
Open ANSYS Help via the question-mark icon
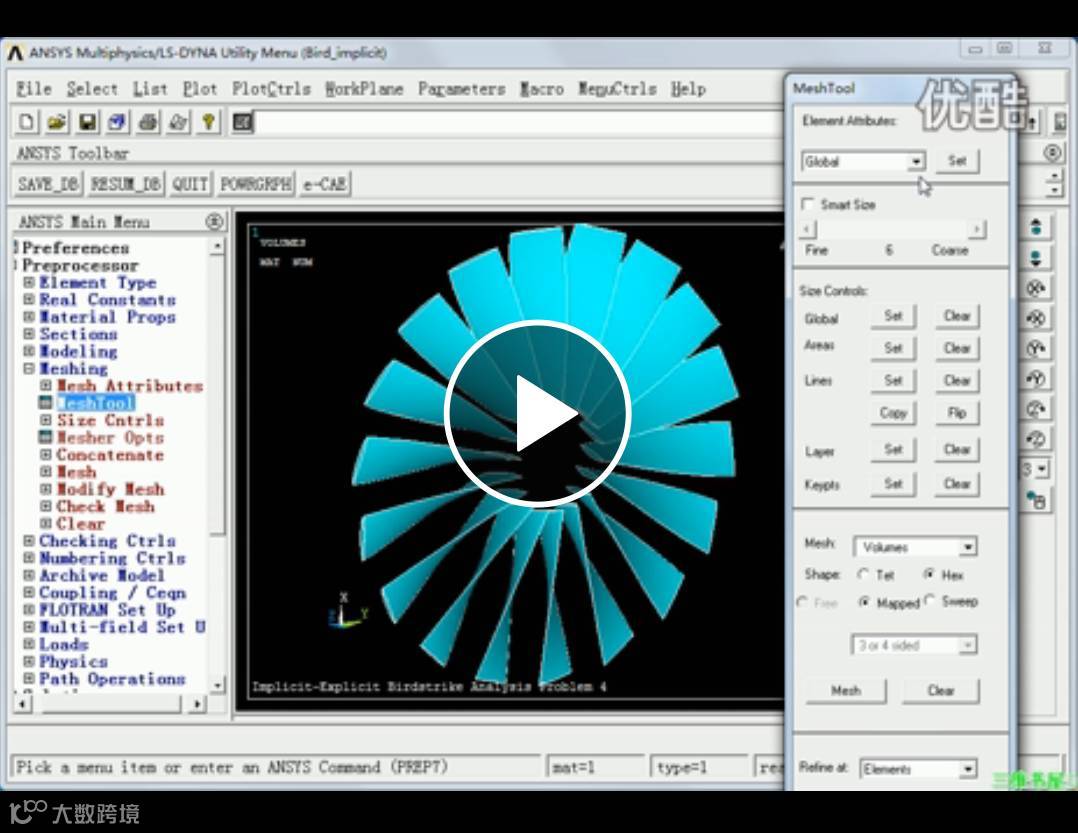[x=208, y=122]
